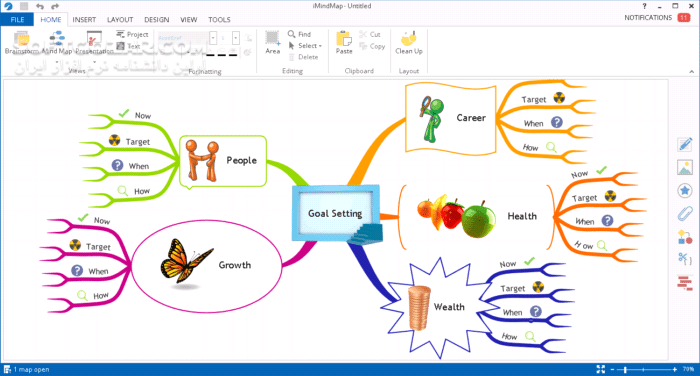700x376 pixels.
Task: Open the VIEW ribbon tab
Action: (x=188, y=20)
